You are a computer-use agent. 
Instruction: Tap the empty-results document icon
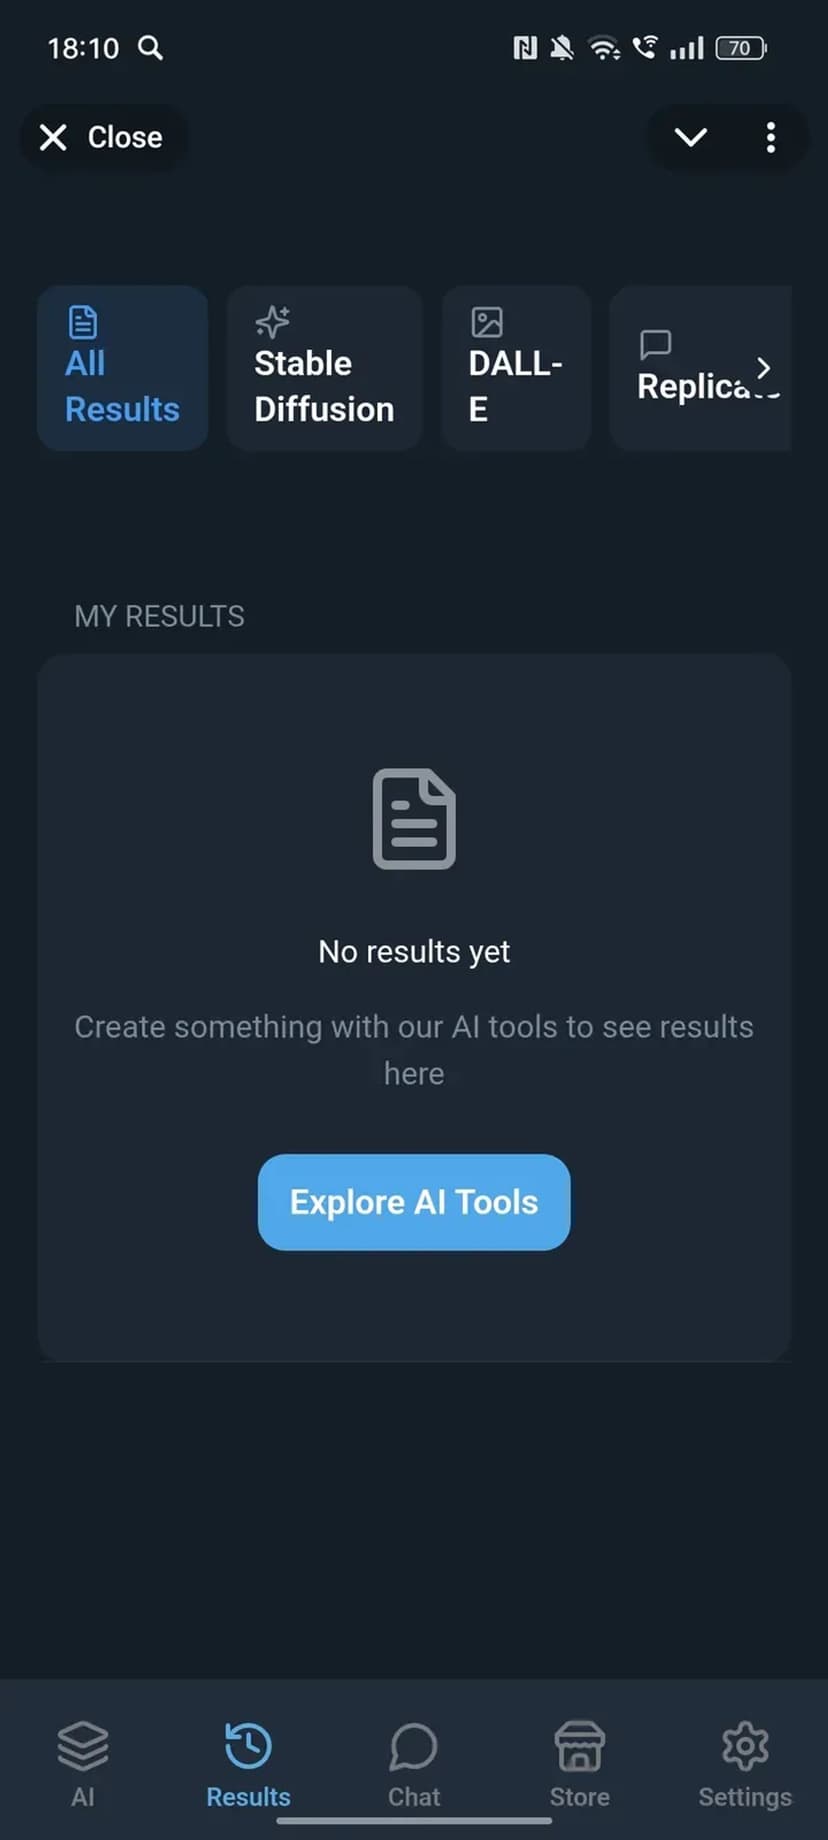coord(414,819)
